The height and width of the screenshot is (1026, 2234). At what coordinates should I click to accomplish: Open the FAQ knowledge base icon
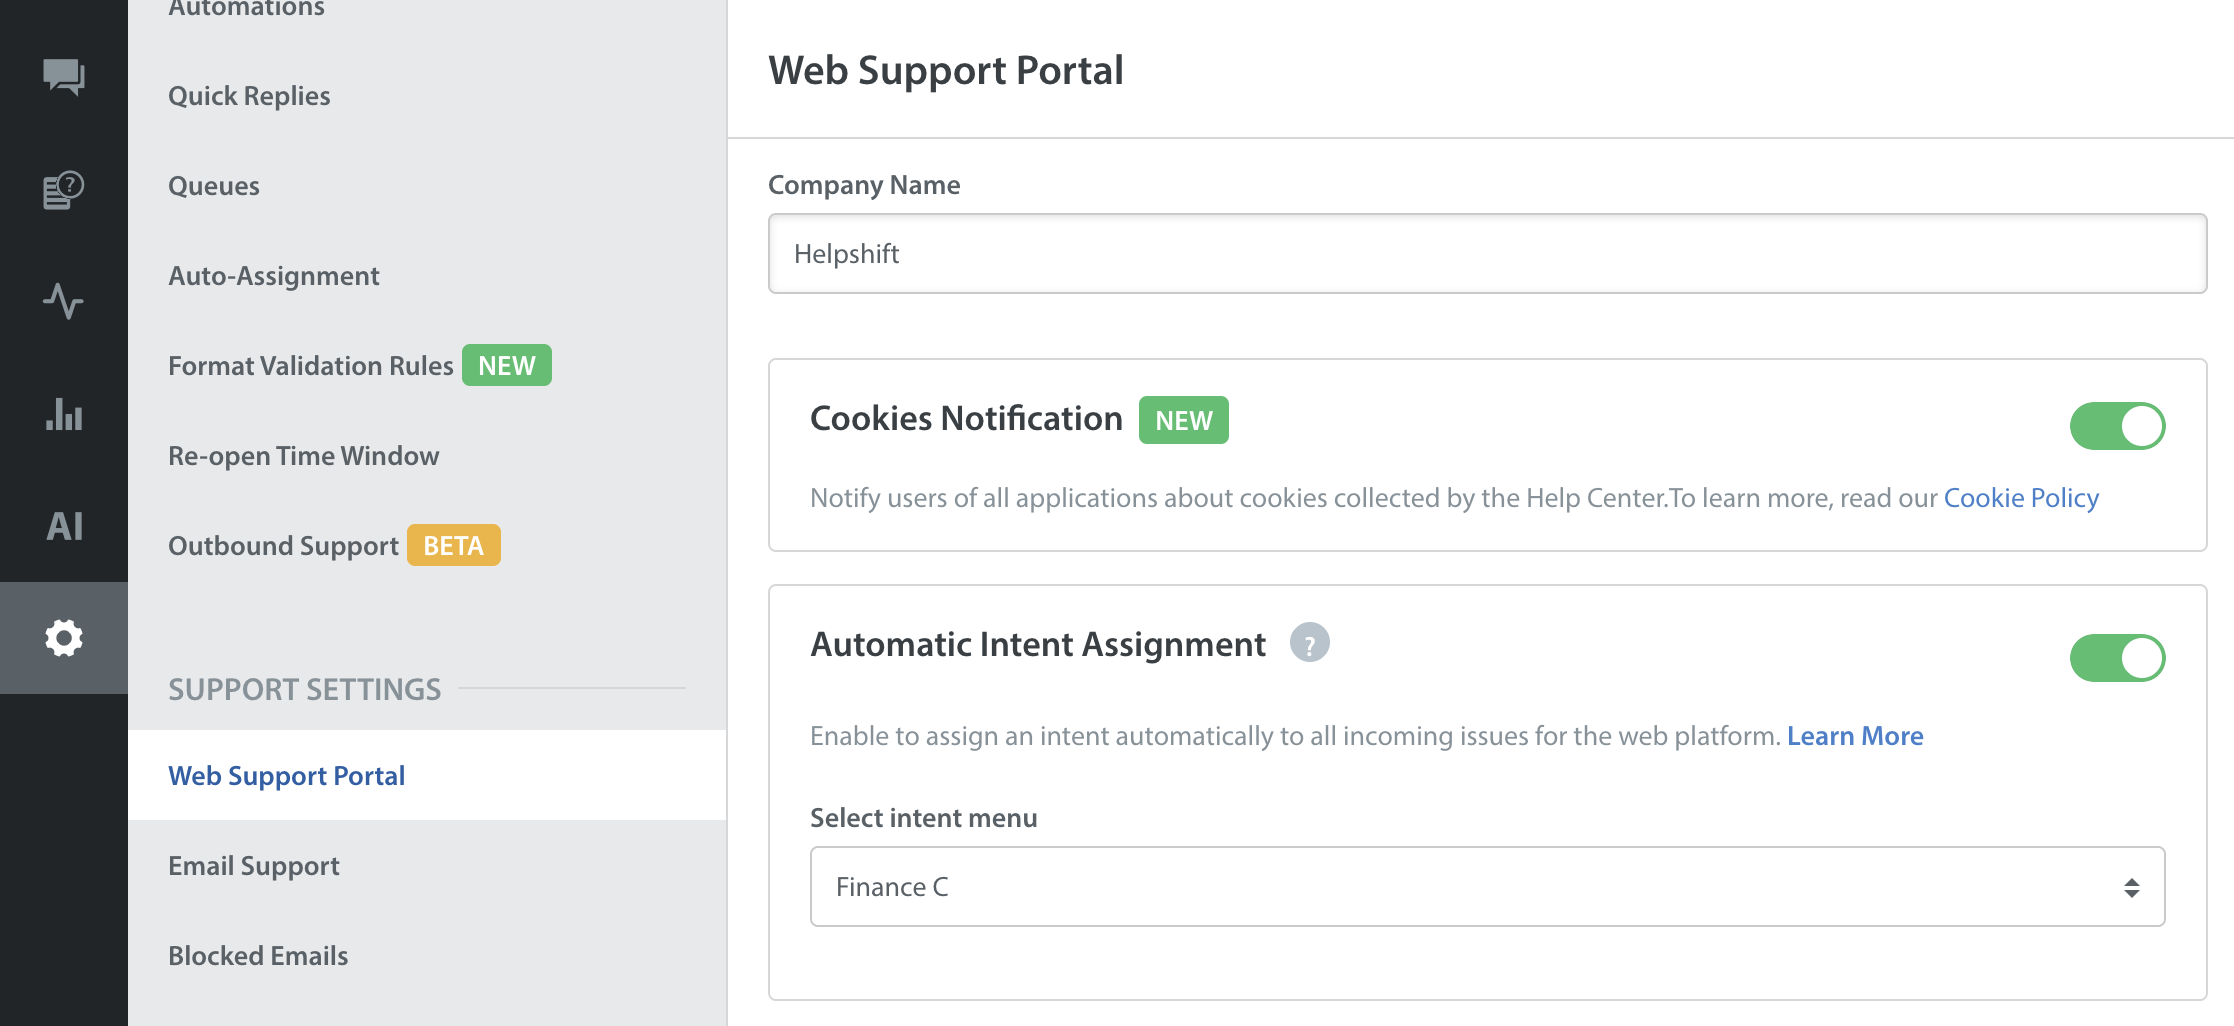click(x=64, y=190)
